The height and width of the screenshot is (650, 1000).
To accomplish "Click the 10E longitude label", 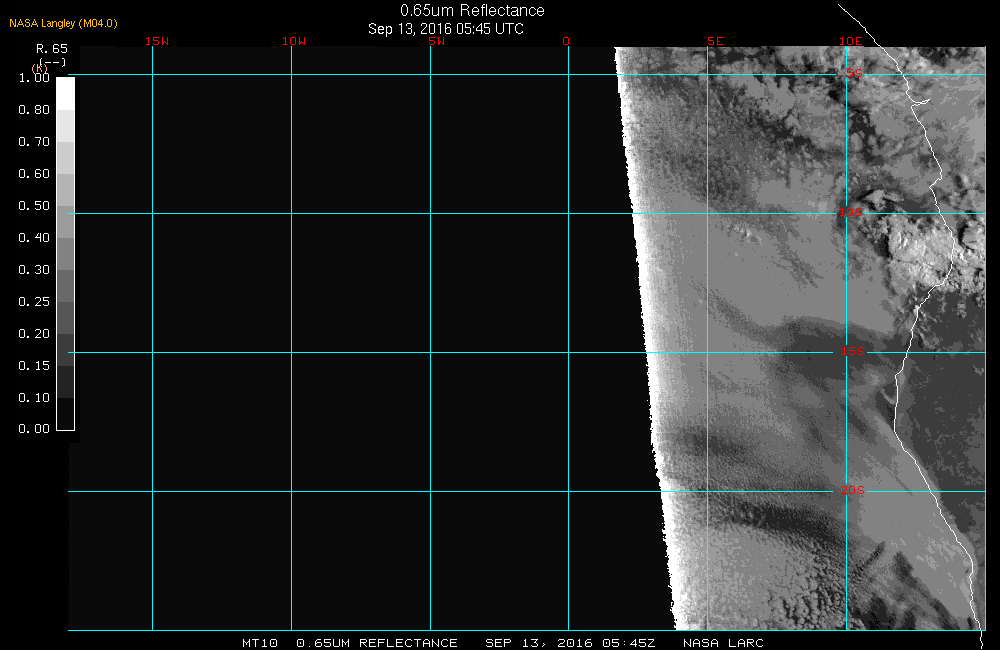I will 850,41.
